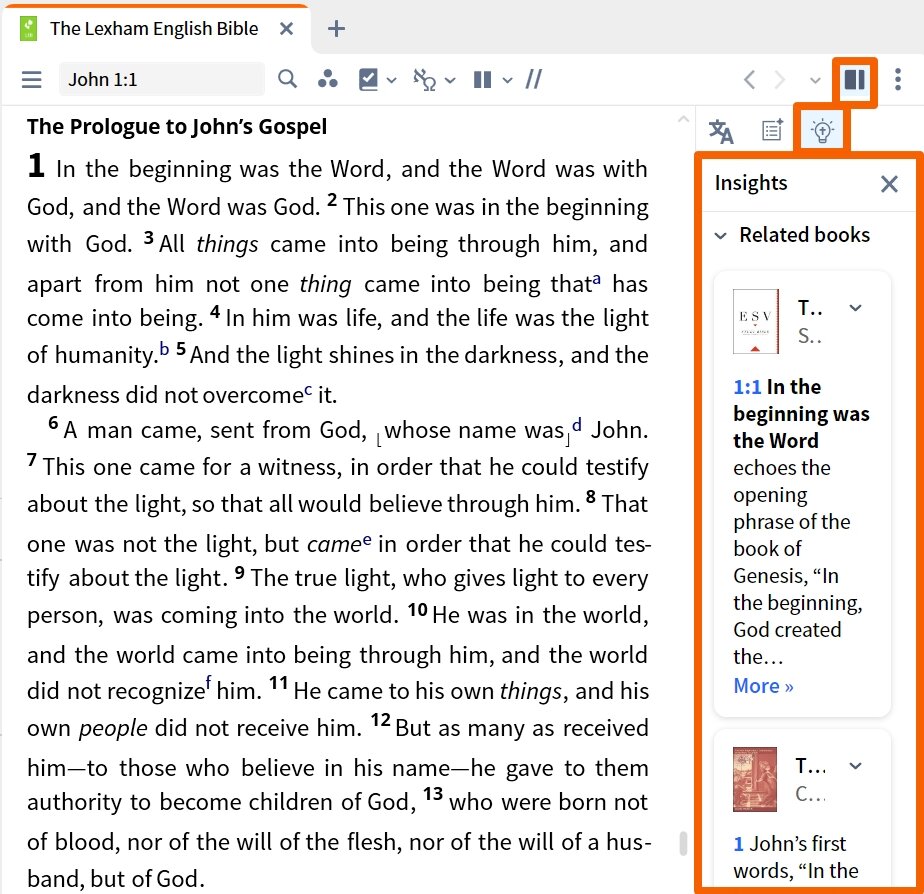Click the reading plan checkmark icon
This screenshot has height=894, width=924.
tap(368, 79)
